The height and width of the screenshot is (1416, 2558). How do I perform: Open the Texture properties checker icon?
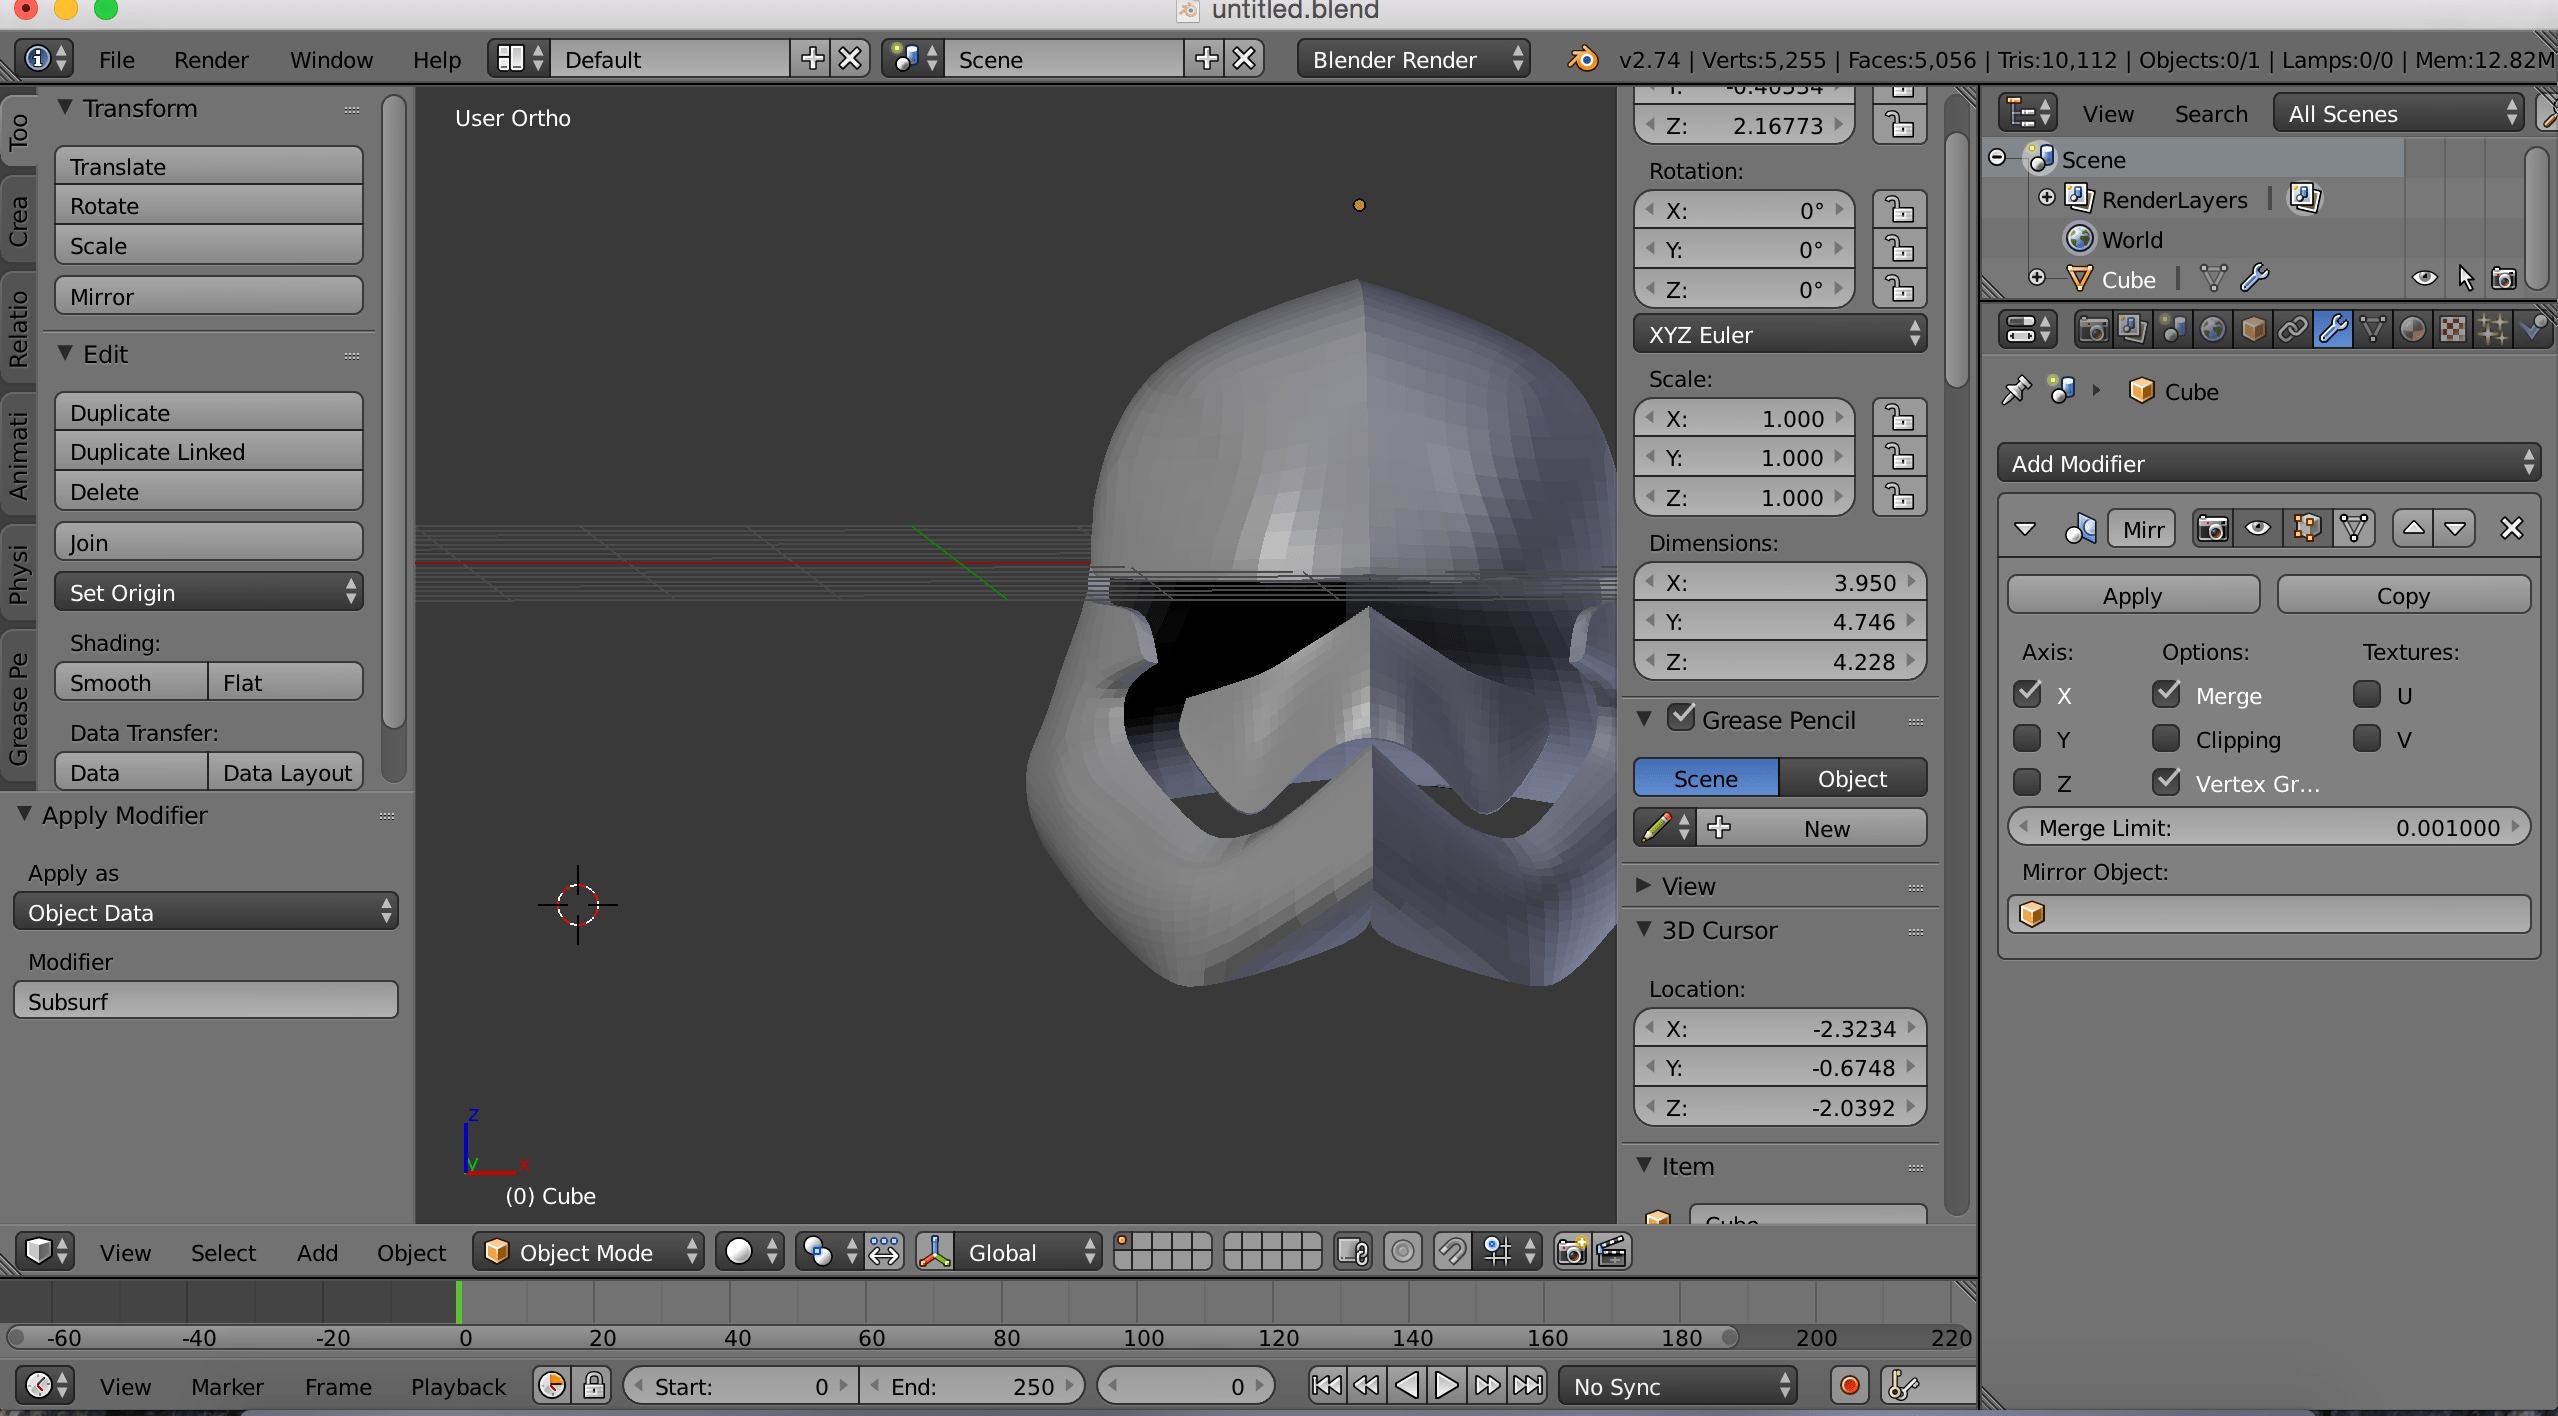(2453, 329)
